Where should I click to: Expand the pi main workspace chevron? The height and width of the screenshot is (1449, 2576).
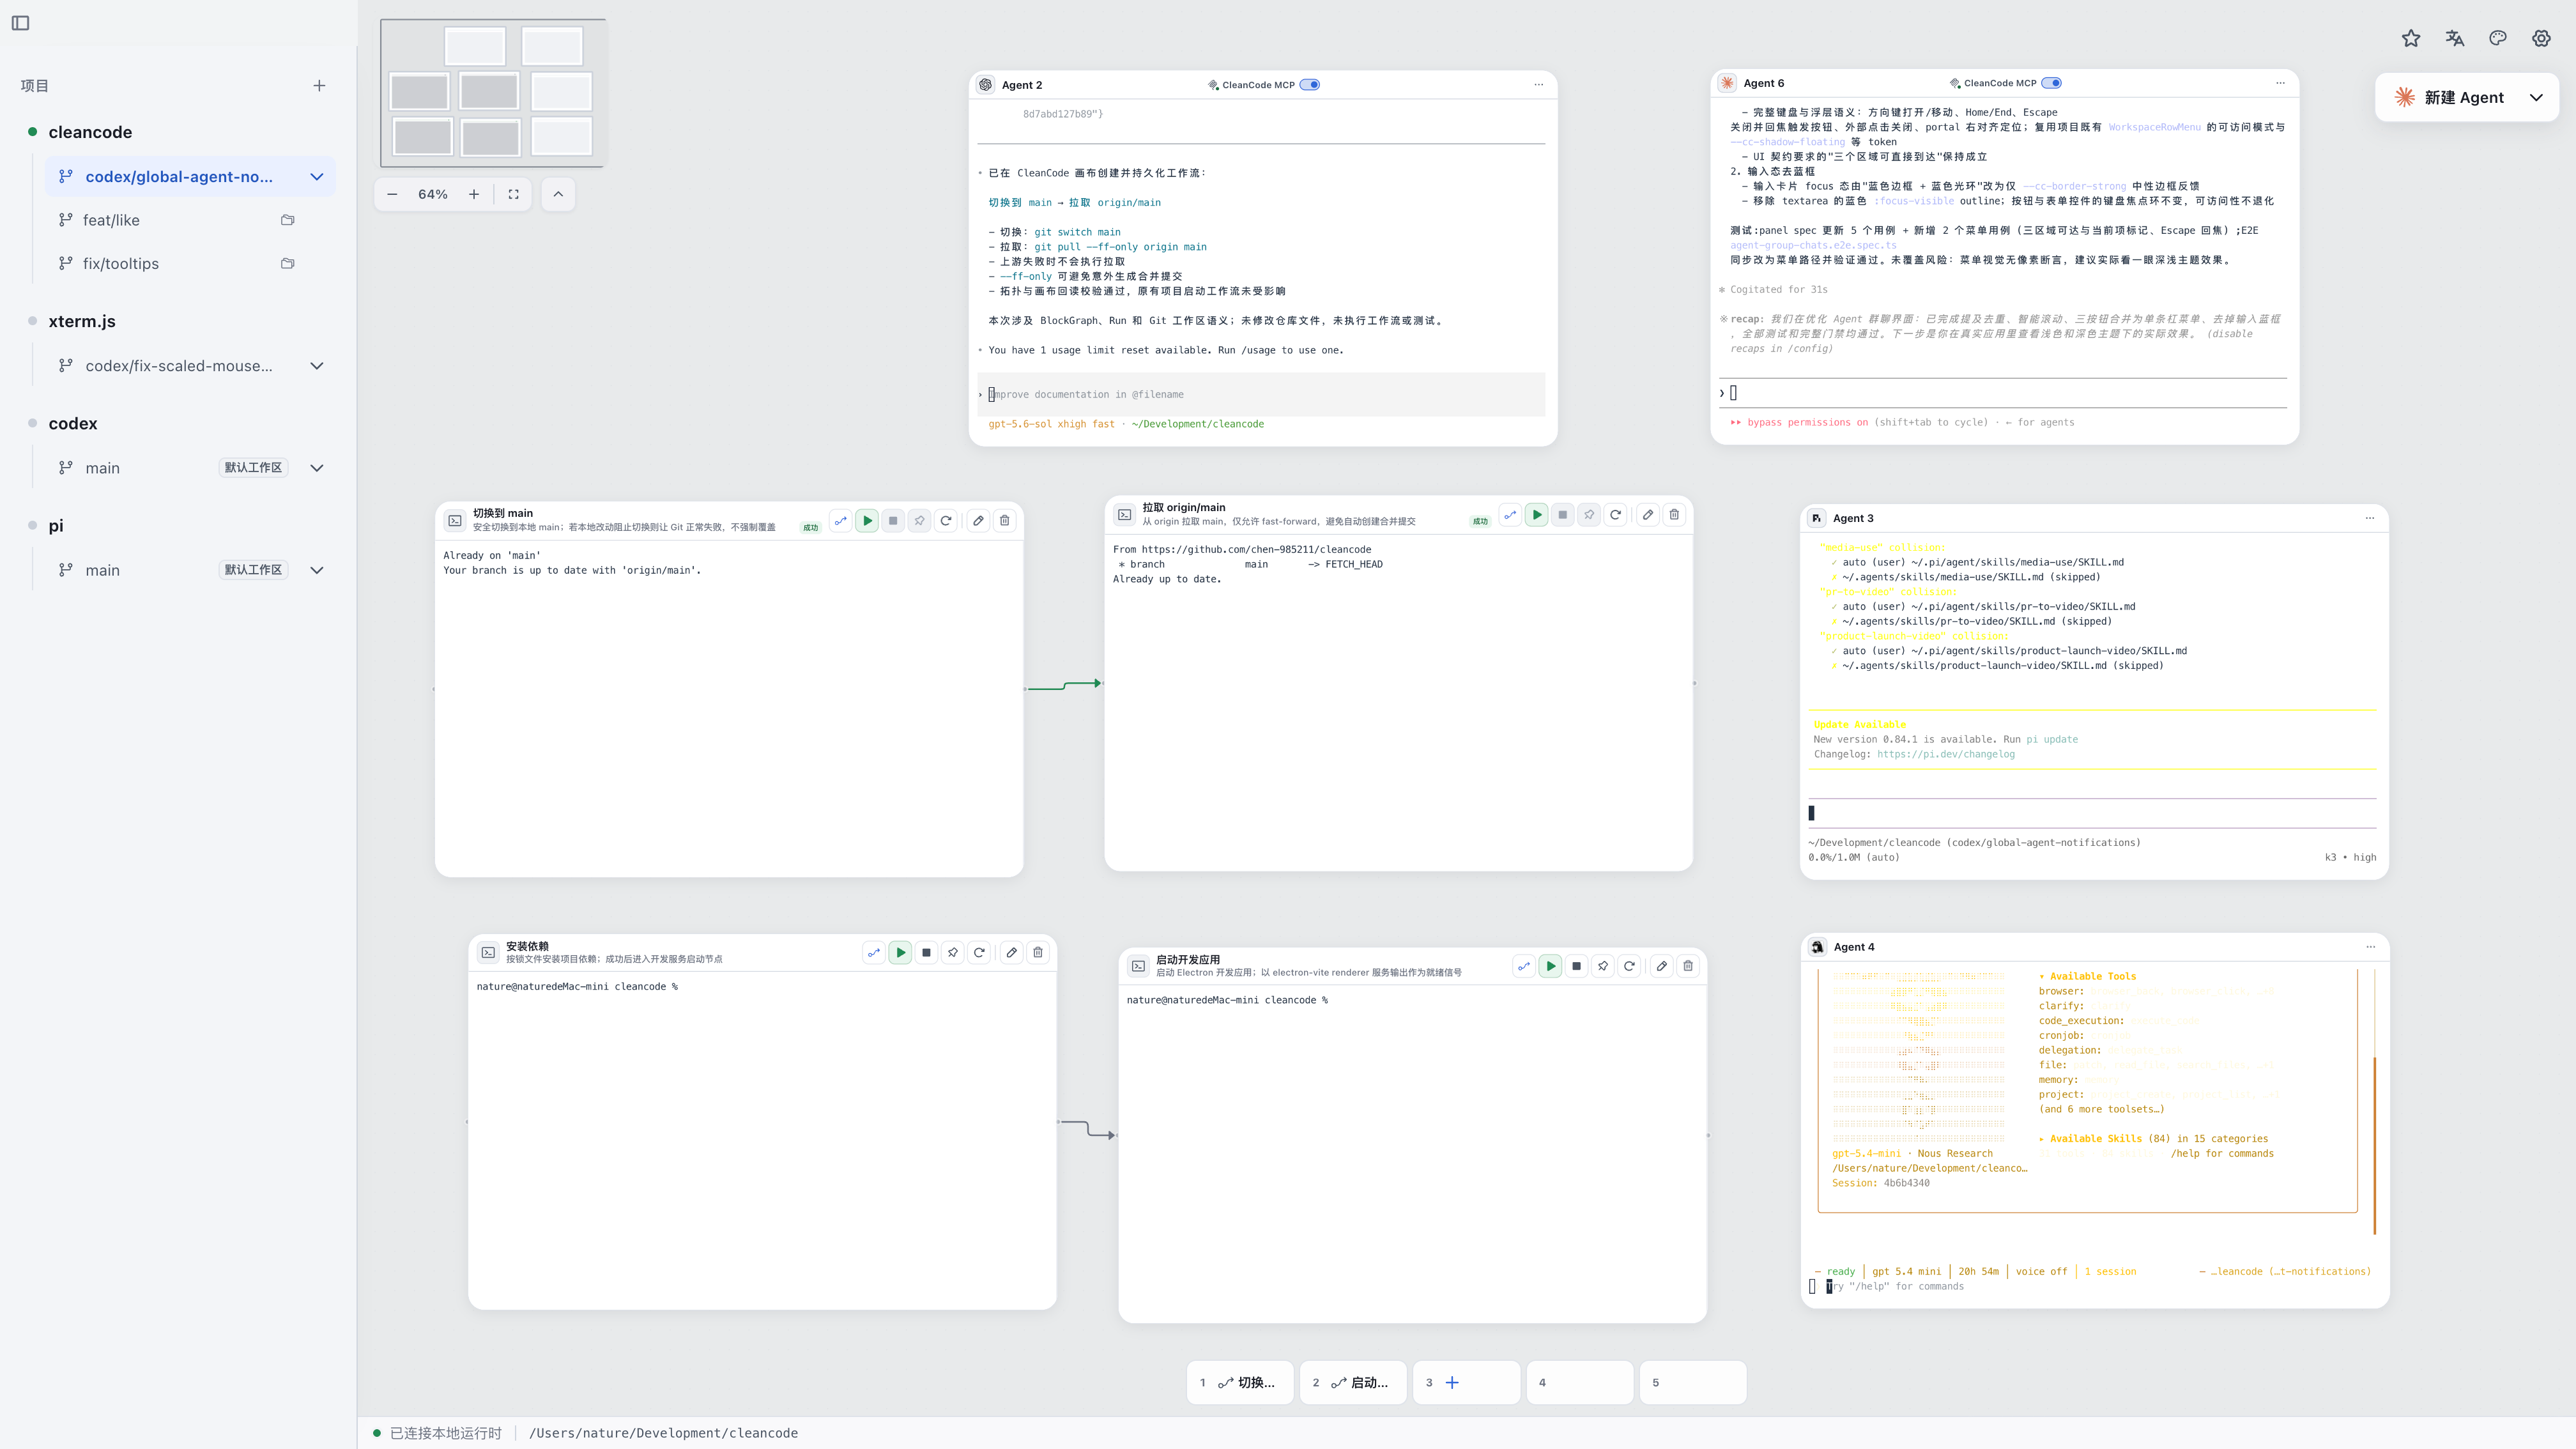coord(317,570)
